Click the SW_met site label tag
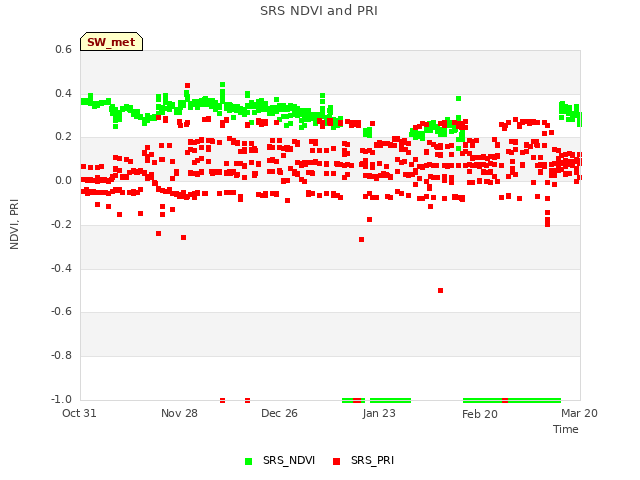The image size is (640, 480). [x=111, y=42]
